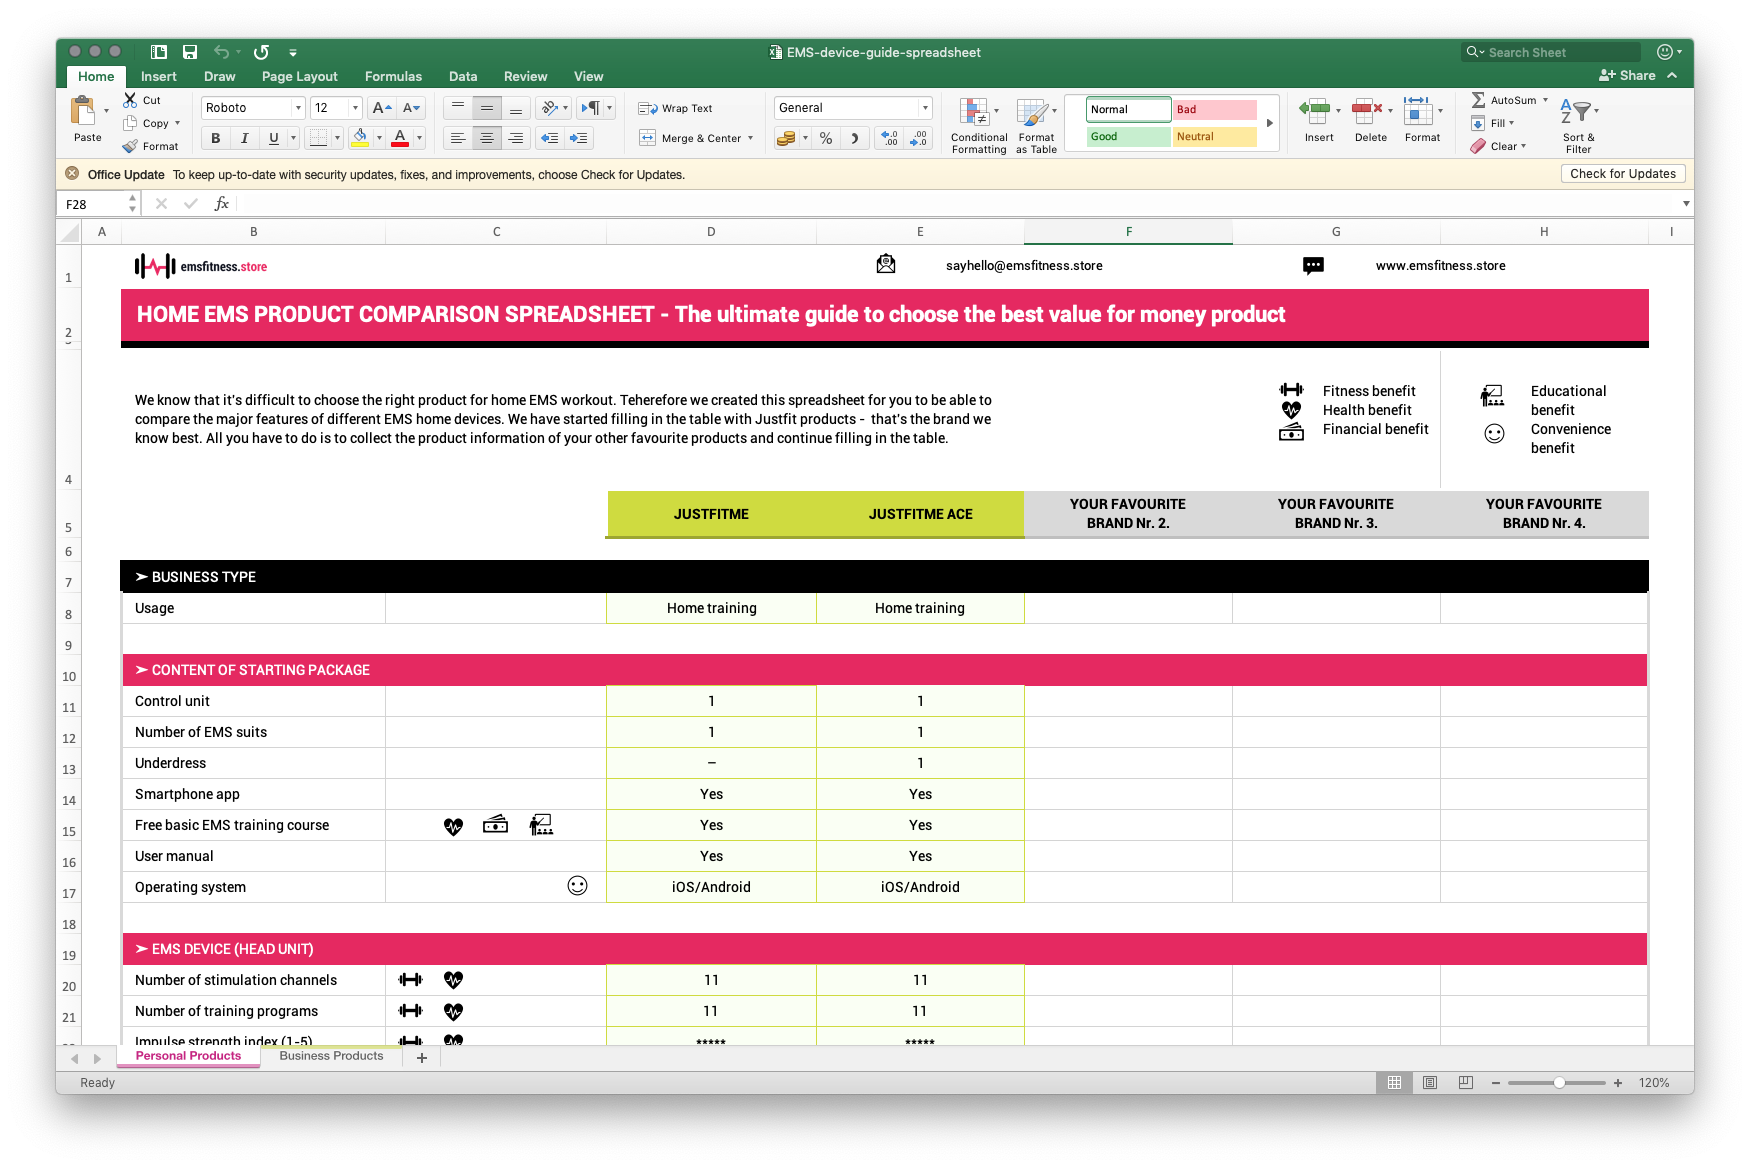1750x1168 pixels.
Task: Set middle vertical alignment
Action: point(486,108)
